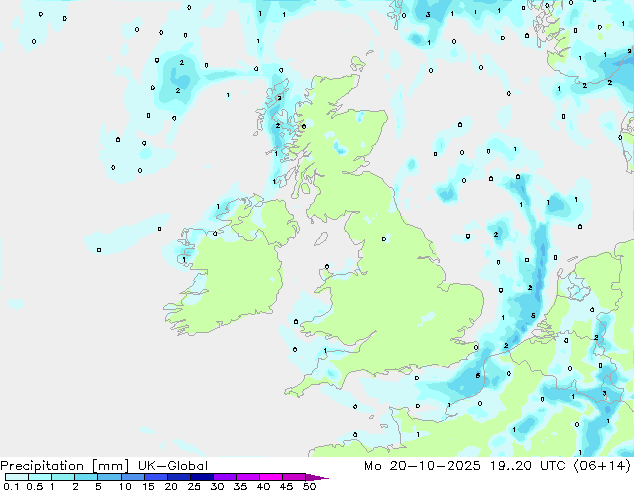Click the legend label '40'

(263, 486)
